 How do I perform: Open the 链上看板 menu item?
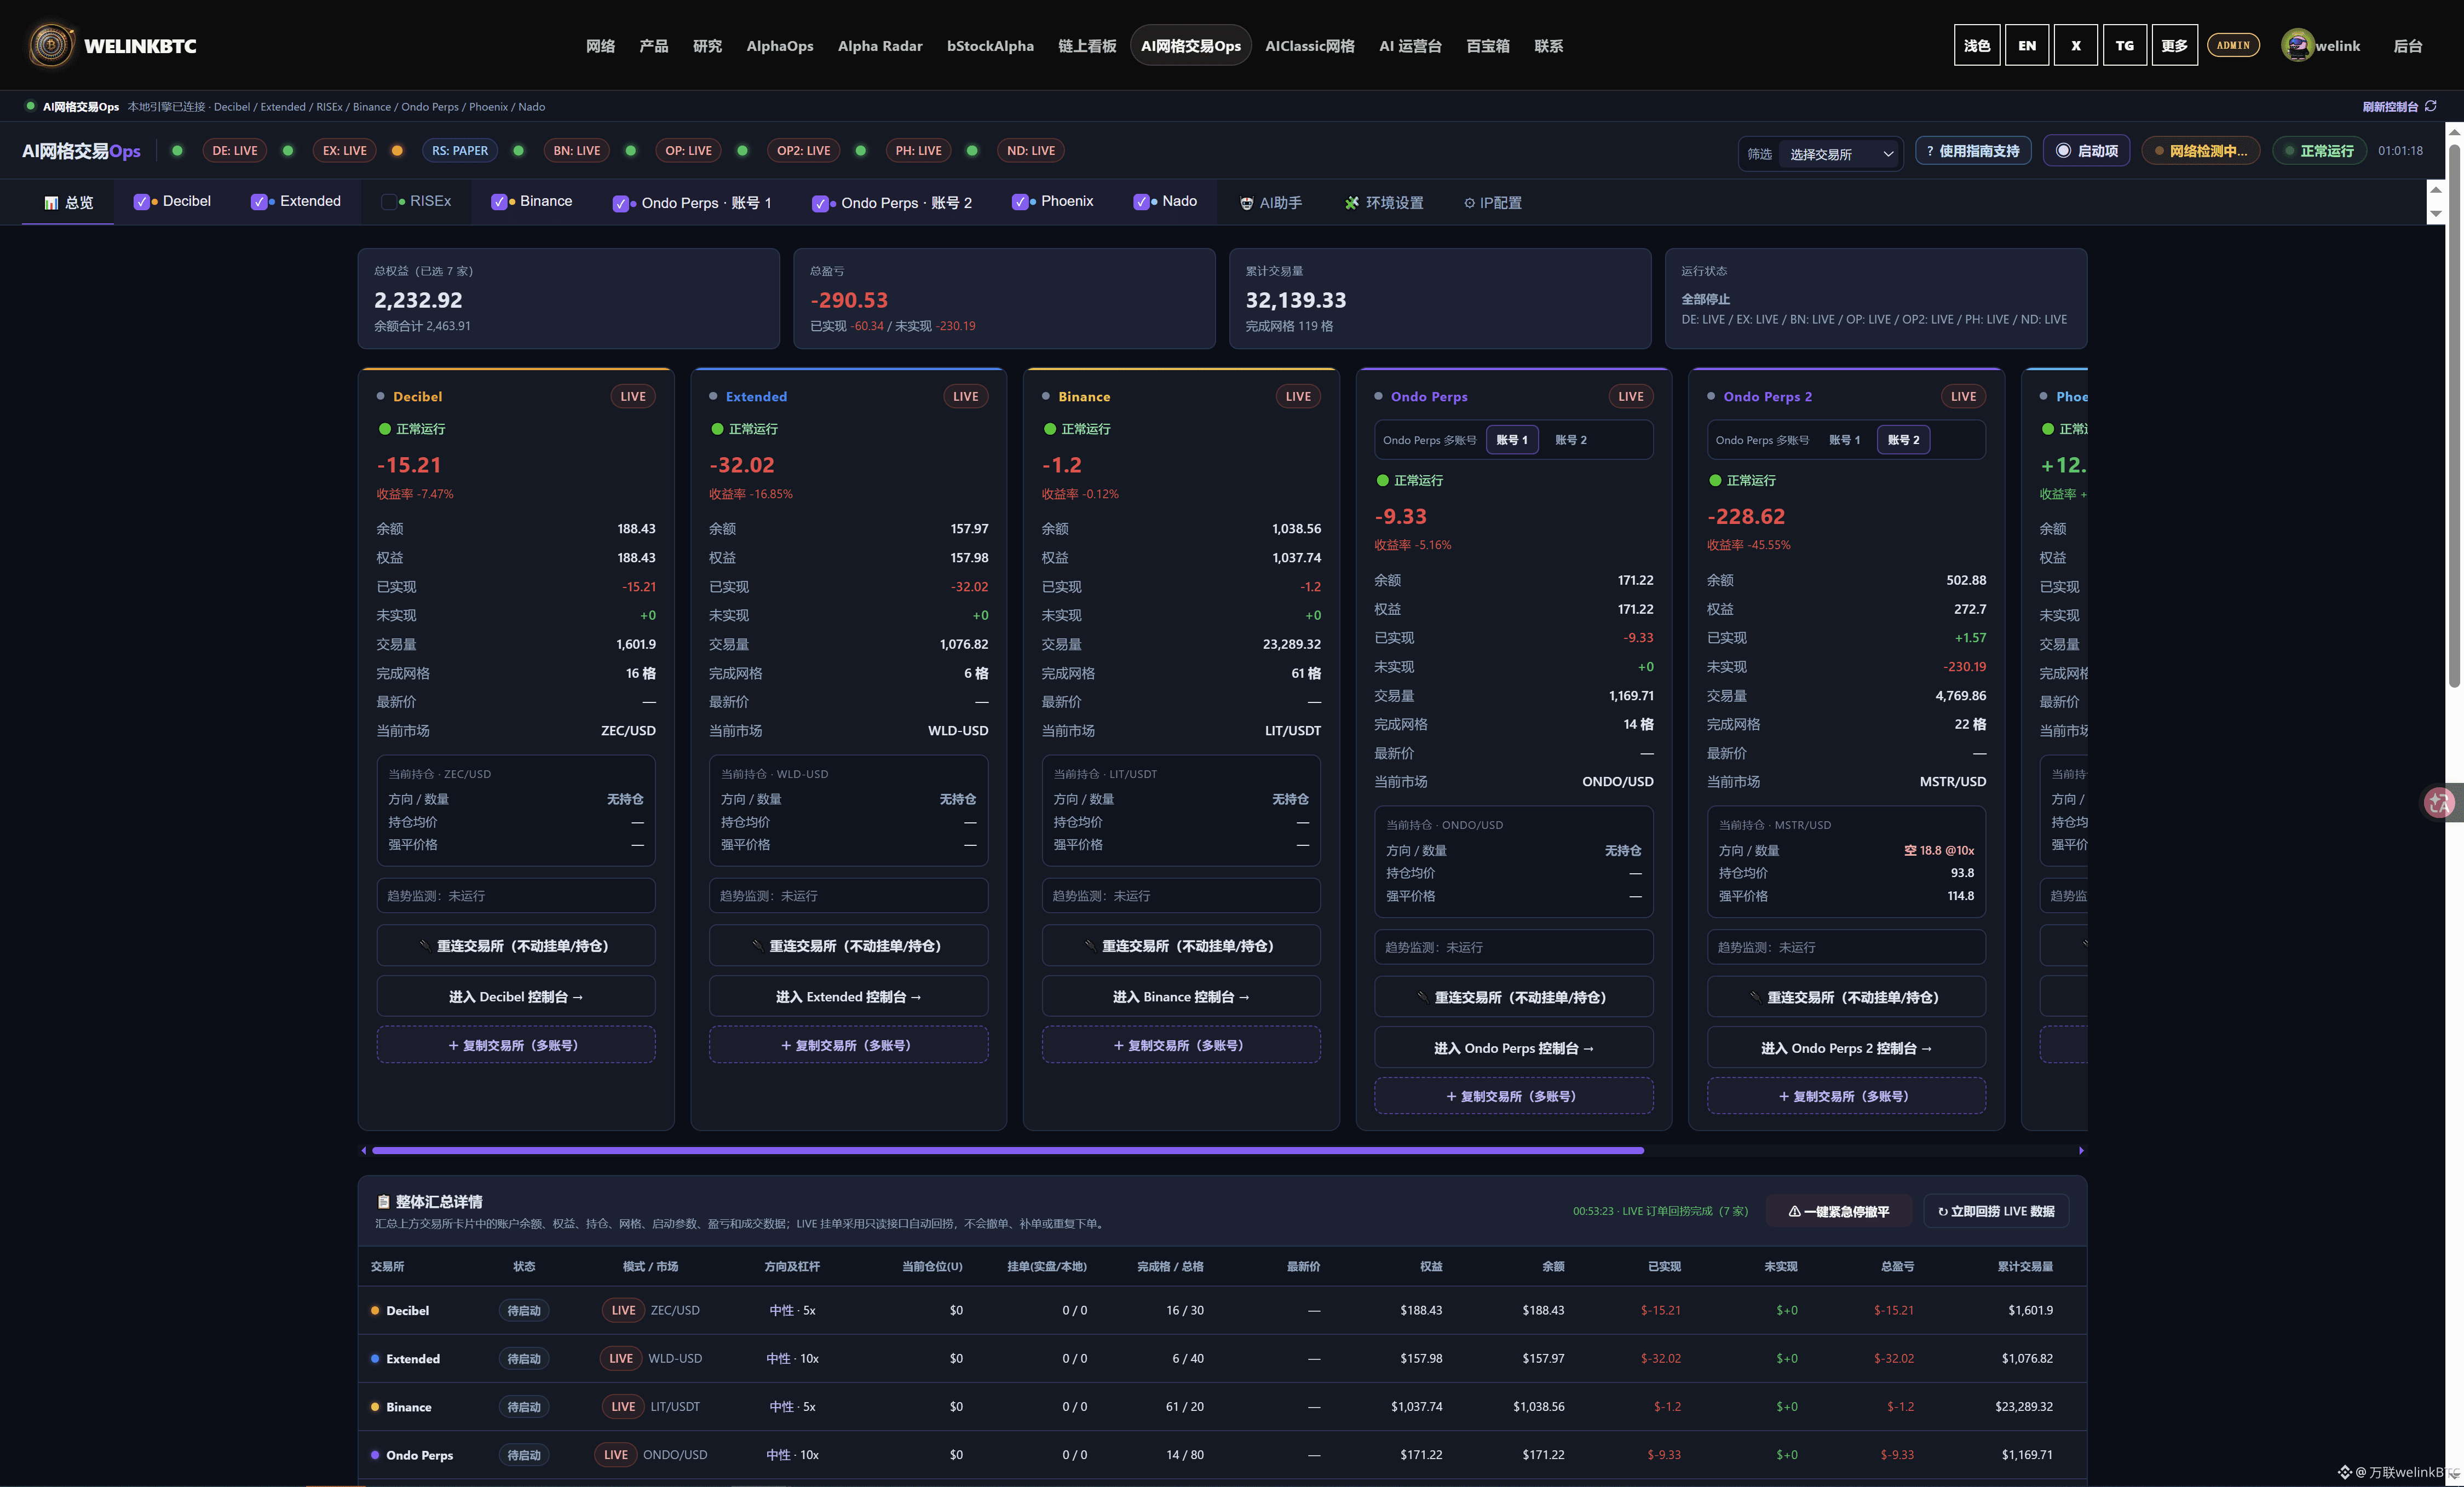pos(1087,46)
